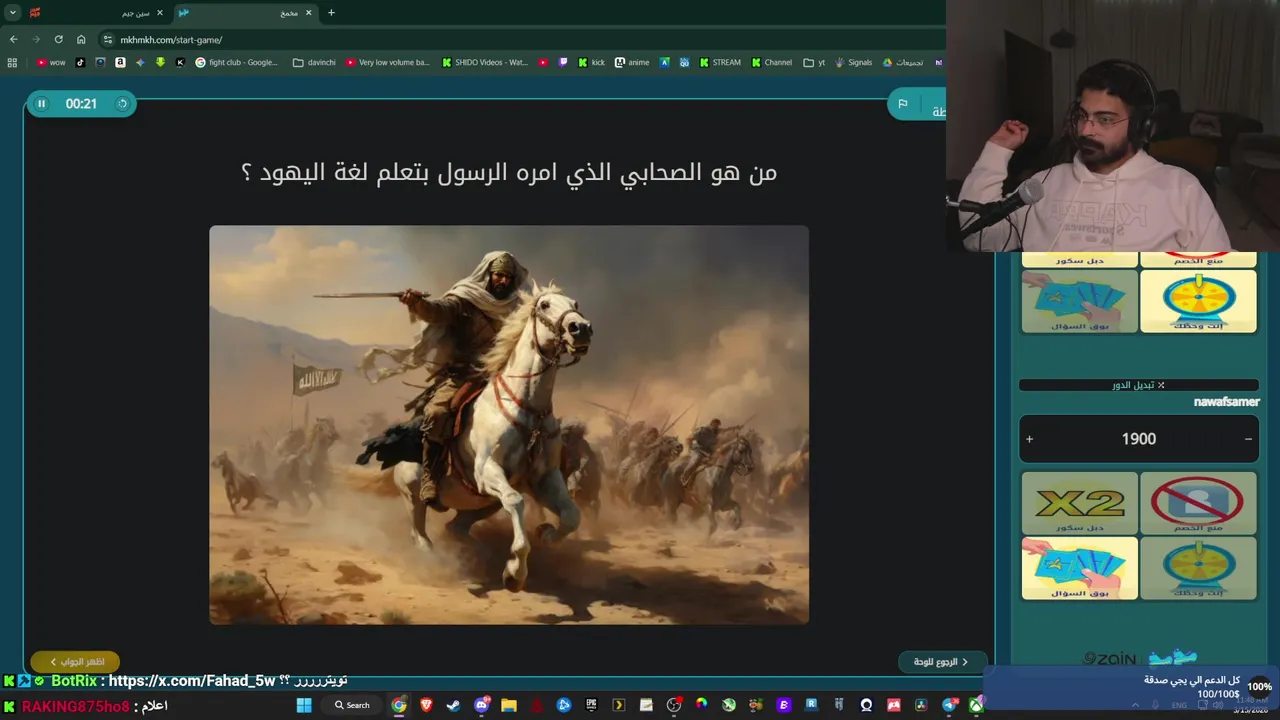Open the fight club Google bookmark
This screenshot has height=720, width=1280.
click(x=236, y=62)
